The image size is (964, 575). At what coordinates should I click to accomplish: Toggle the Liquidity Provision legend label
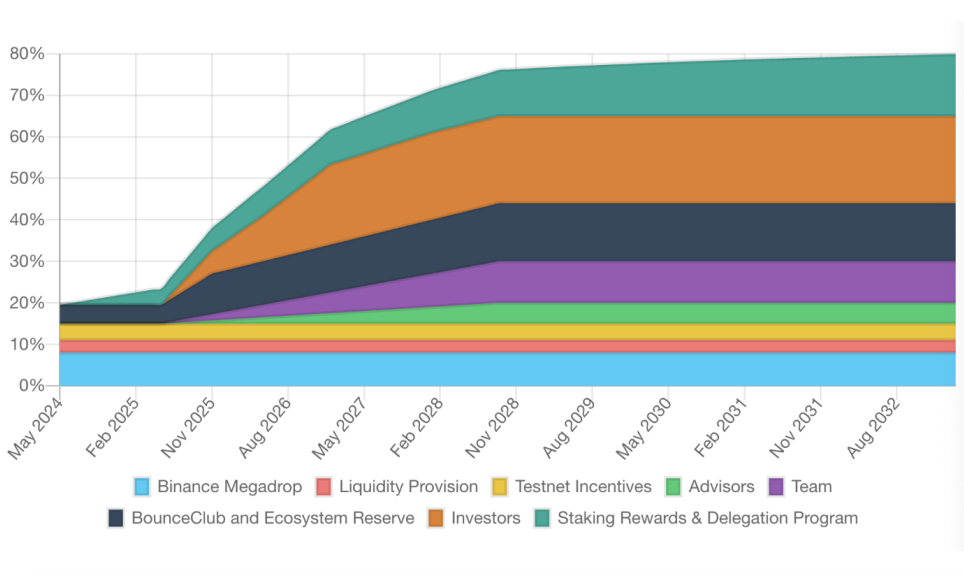tap(408, 487)
